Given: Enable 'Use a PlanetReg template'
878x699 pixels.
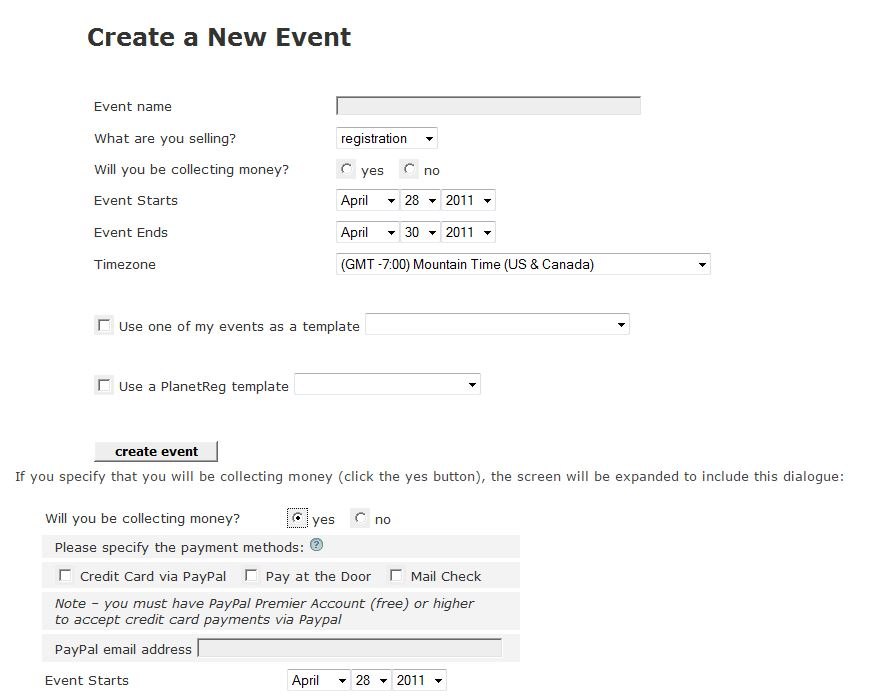Looking at the screenshot, I should 104,384.
